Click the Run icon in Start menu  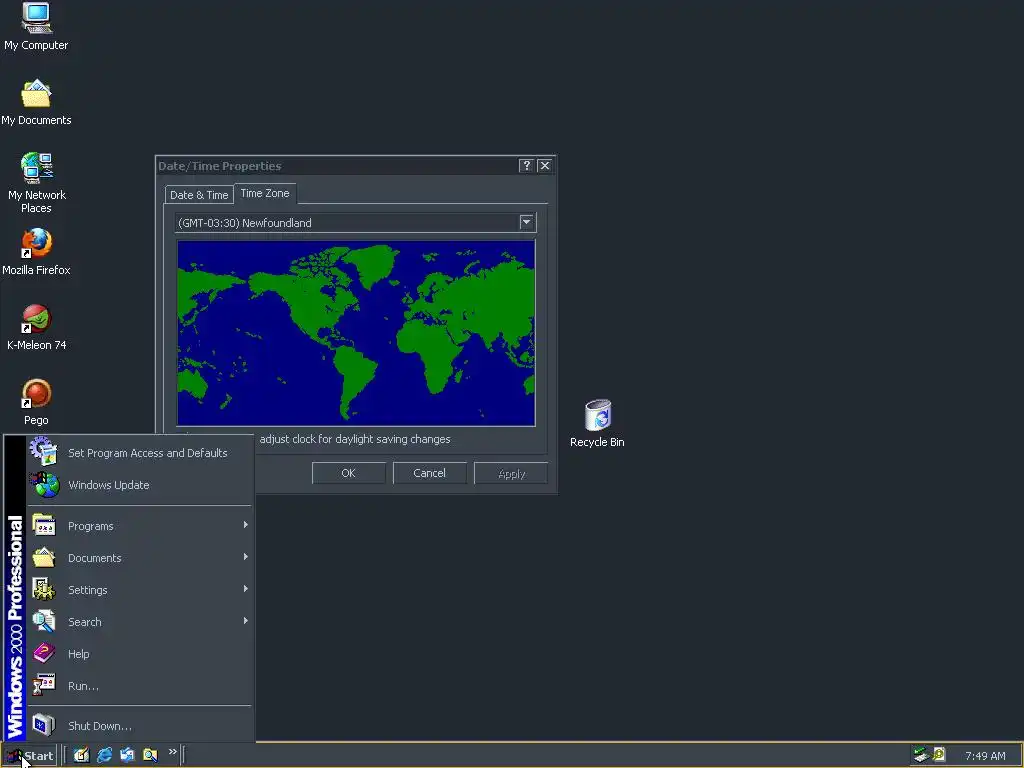point(44,685)
